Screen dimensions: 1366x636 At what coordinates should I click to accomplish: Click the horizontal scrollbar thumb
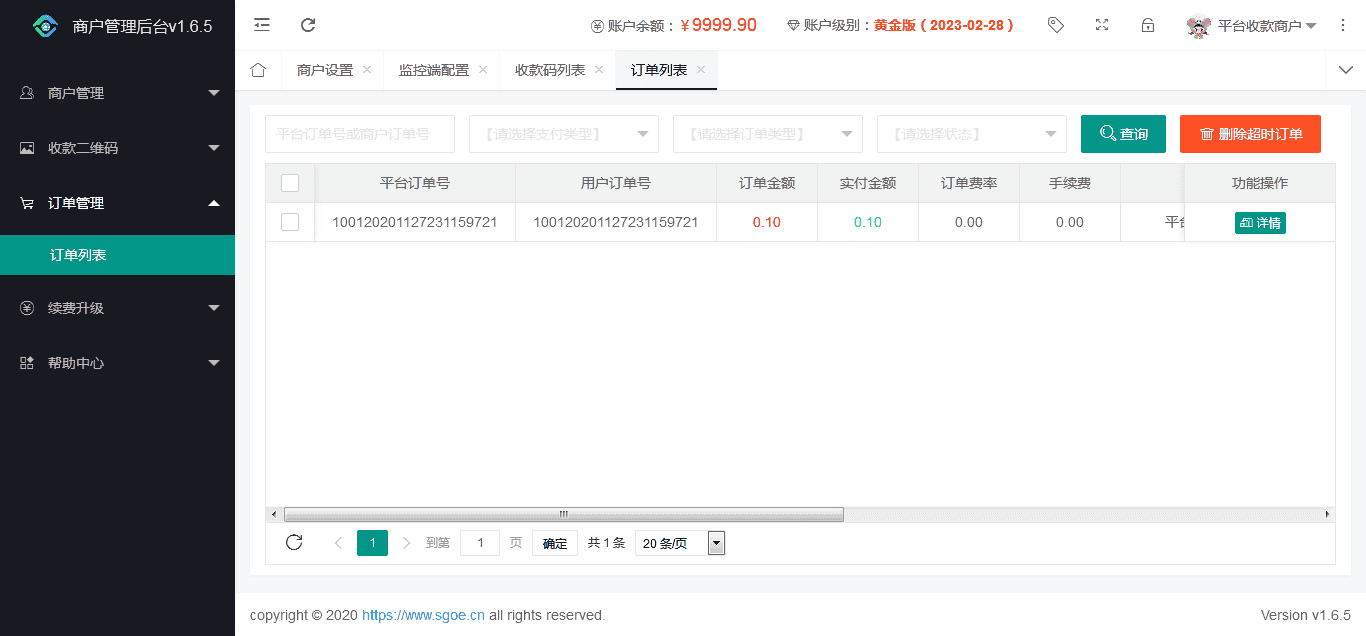pyautogui.click(x=564, y=514)
